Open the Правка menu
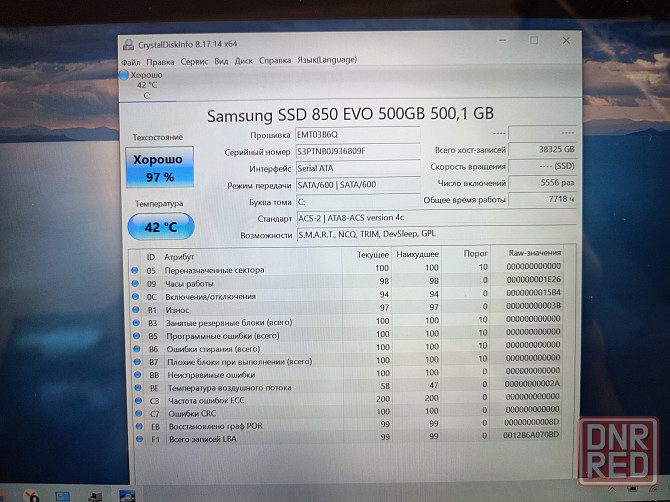670x502 pixels. [x=160, y=62]
